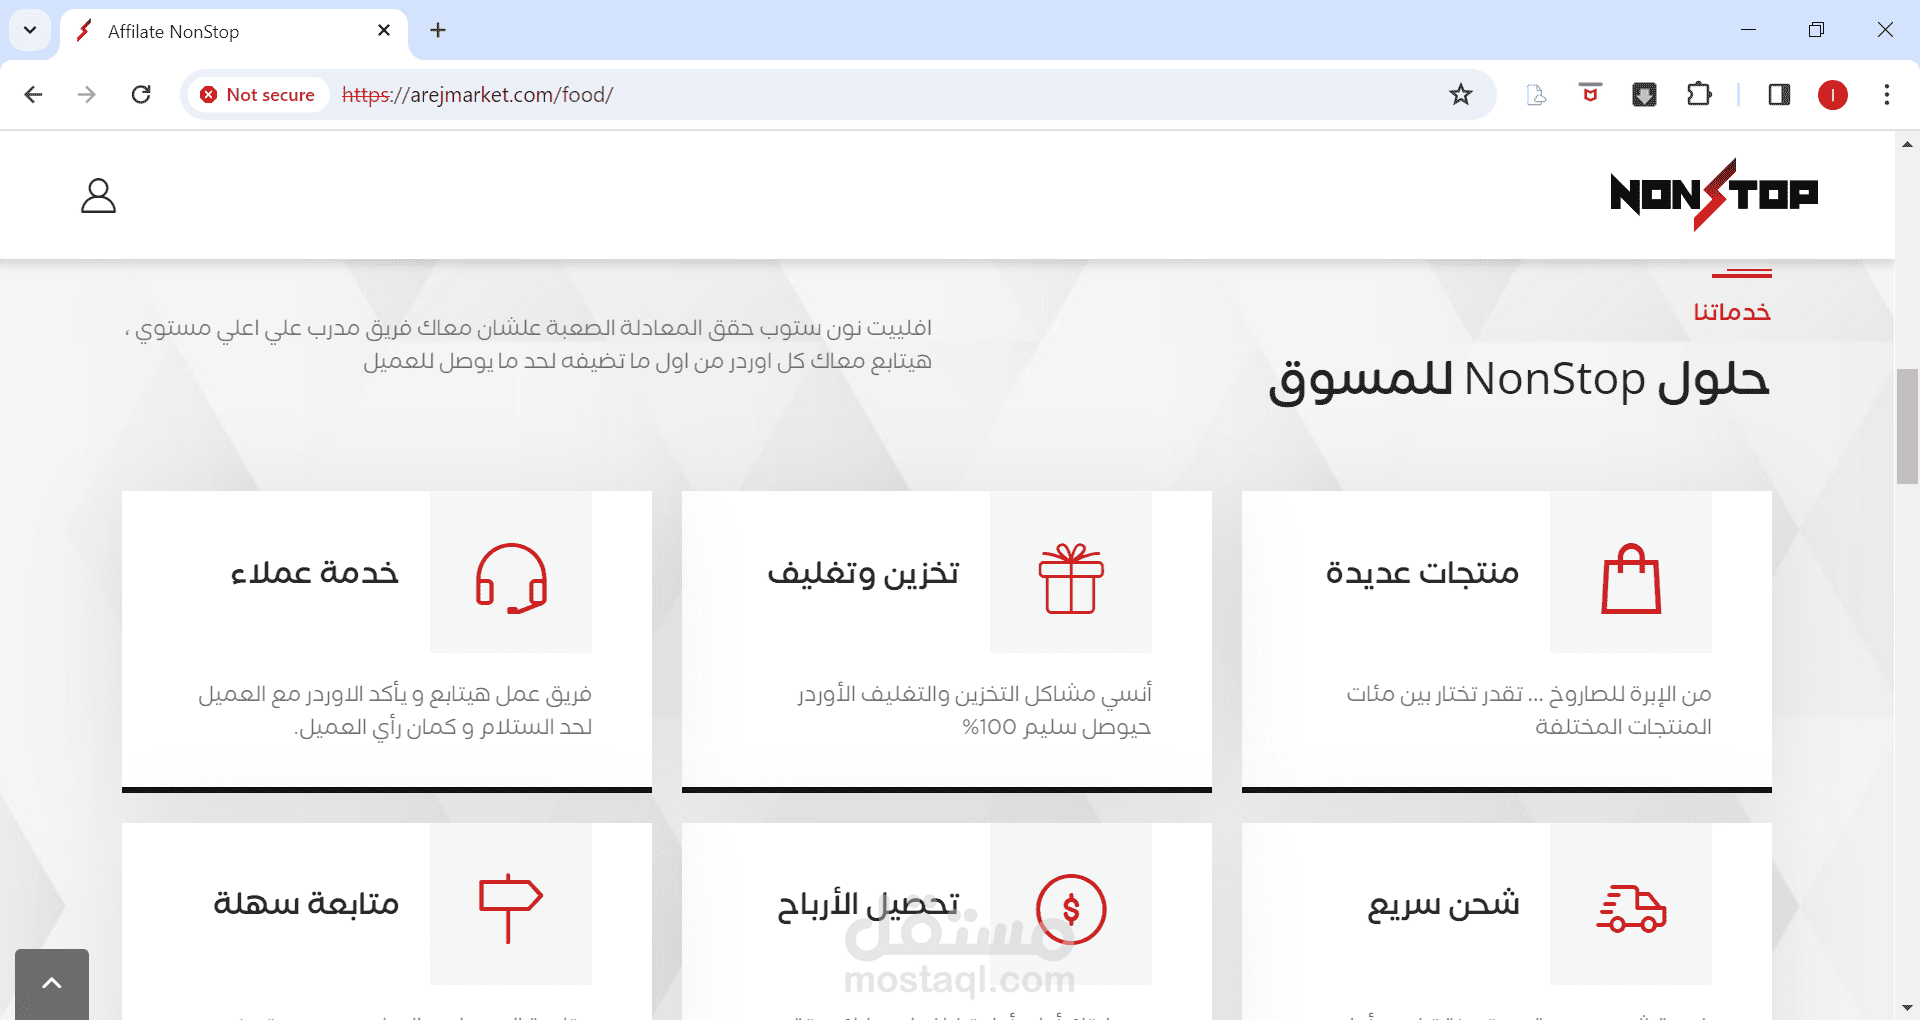Viewport: 1920px width, 1020px height.
Task: Click the تحصيل الأرباح card title
Action: (868, 905)
